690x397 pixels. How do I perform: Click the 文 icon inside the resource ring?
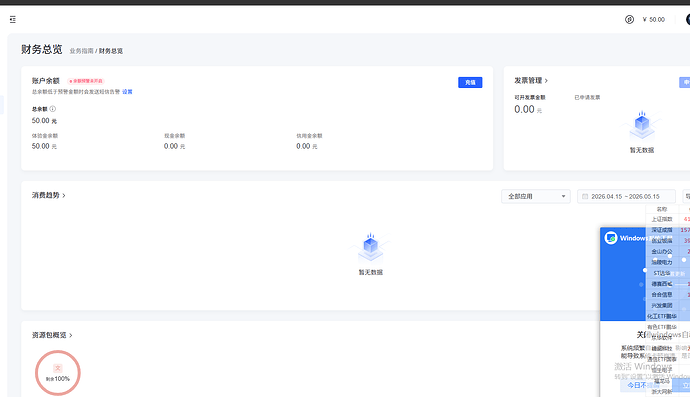(58, 368)
